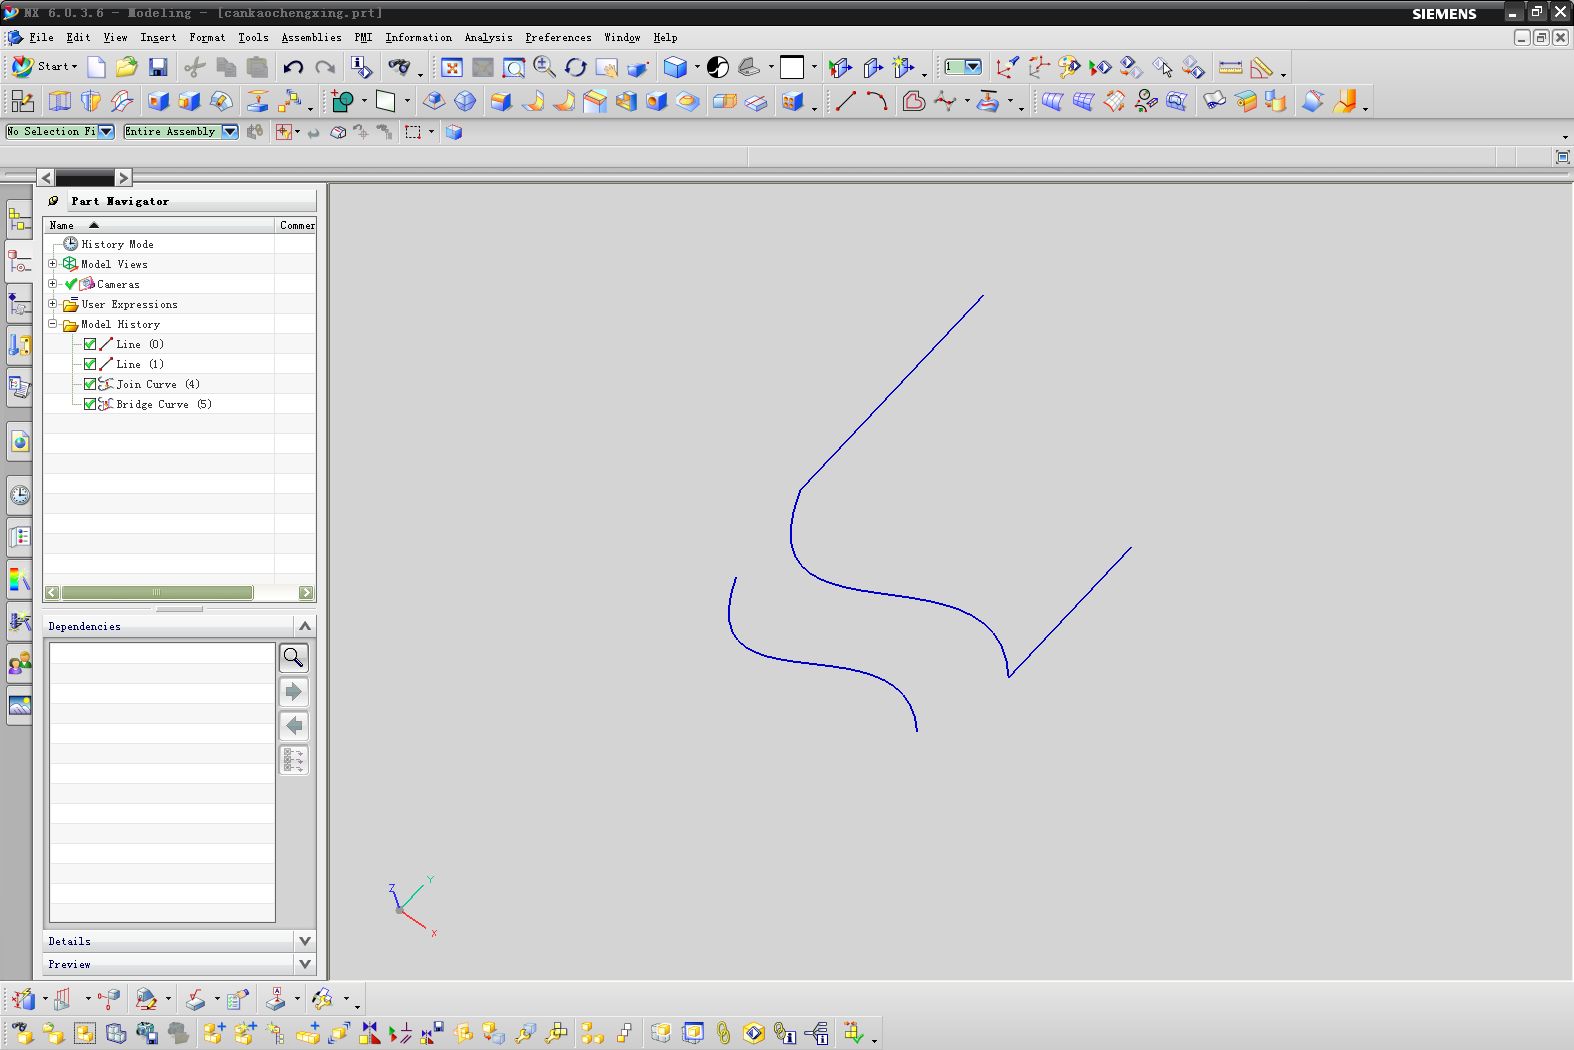1574x1050 pixels.
Task: Open a part file using the folder icon
Action: 126,67
